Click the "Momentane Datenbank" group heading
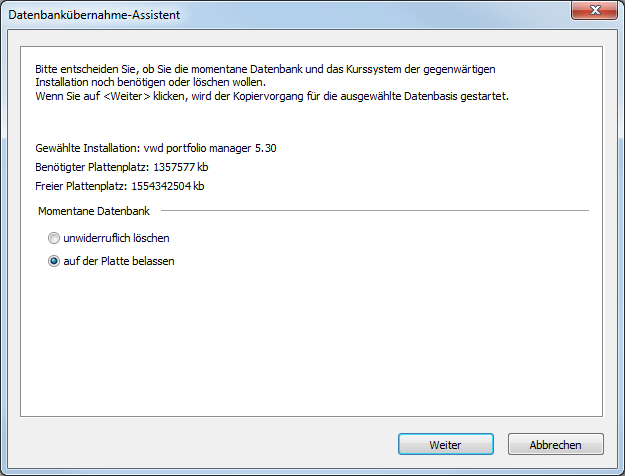The height and width of the screenshot is (476, 625). 94,212
